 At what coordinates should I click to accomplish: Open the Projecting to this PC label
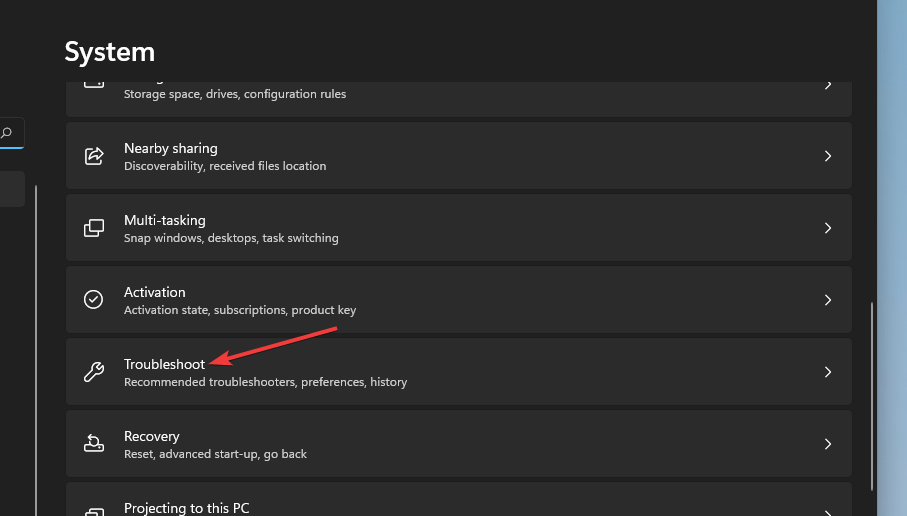point(186,508)
